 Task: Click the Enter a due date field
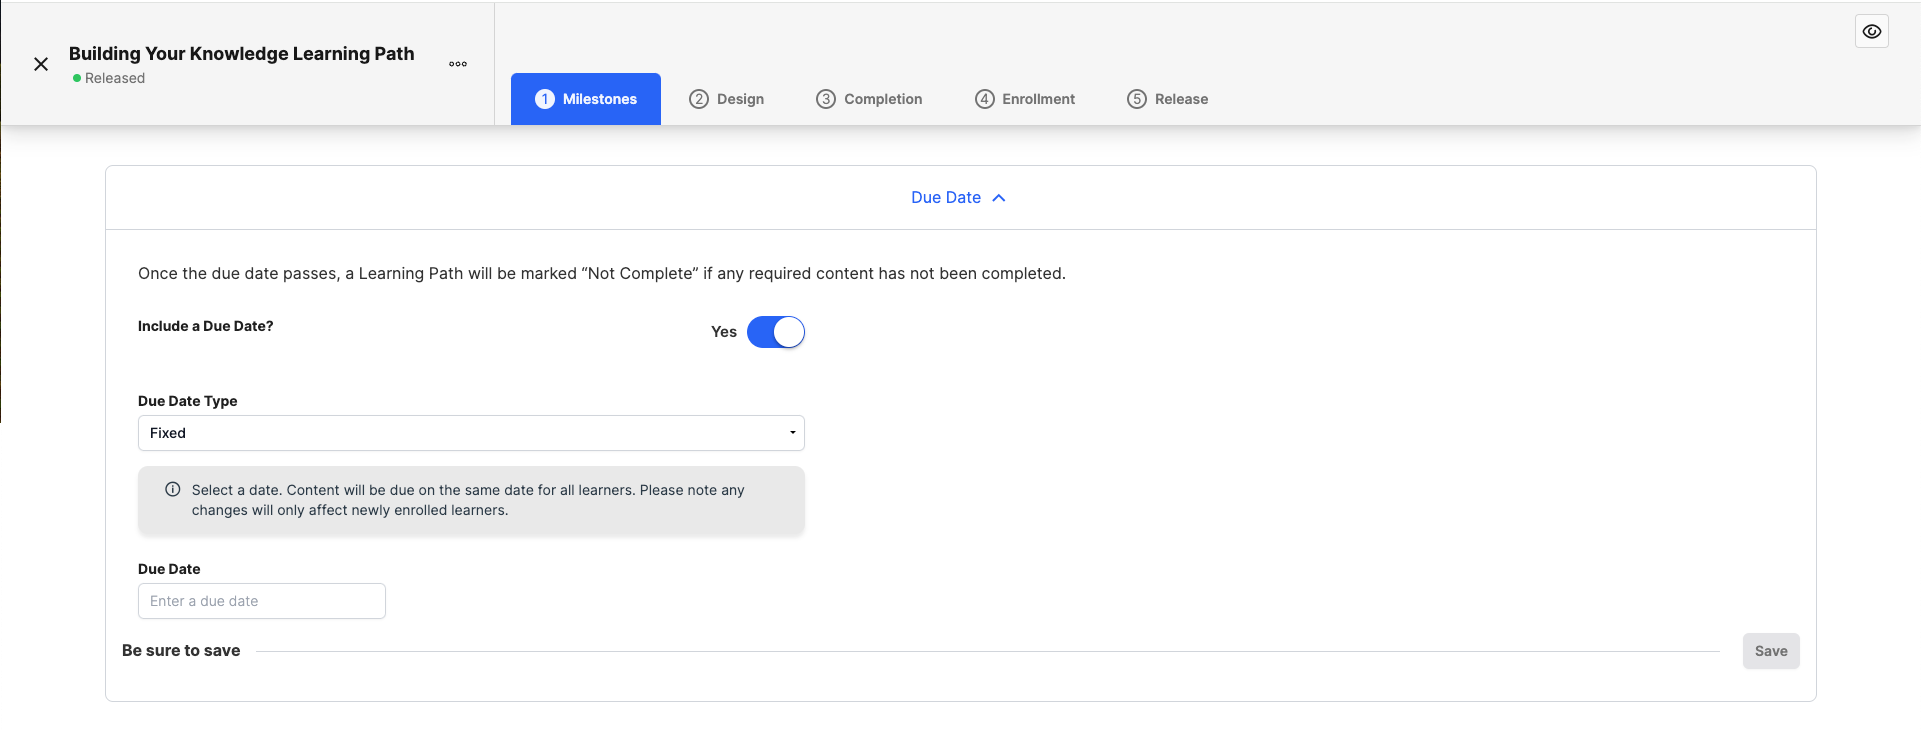[262, 601]
